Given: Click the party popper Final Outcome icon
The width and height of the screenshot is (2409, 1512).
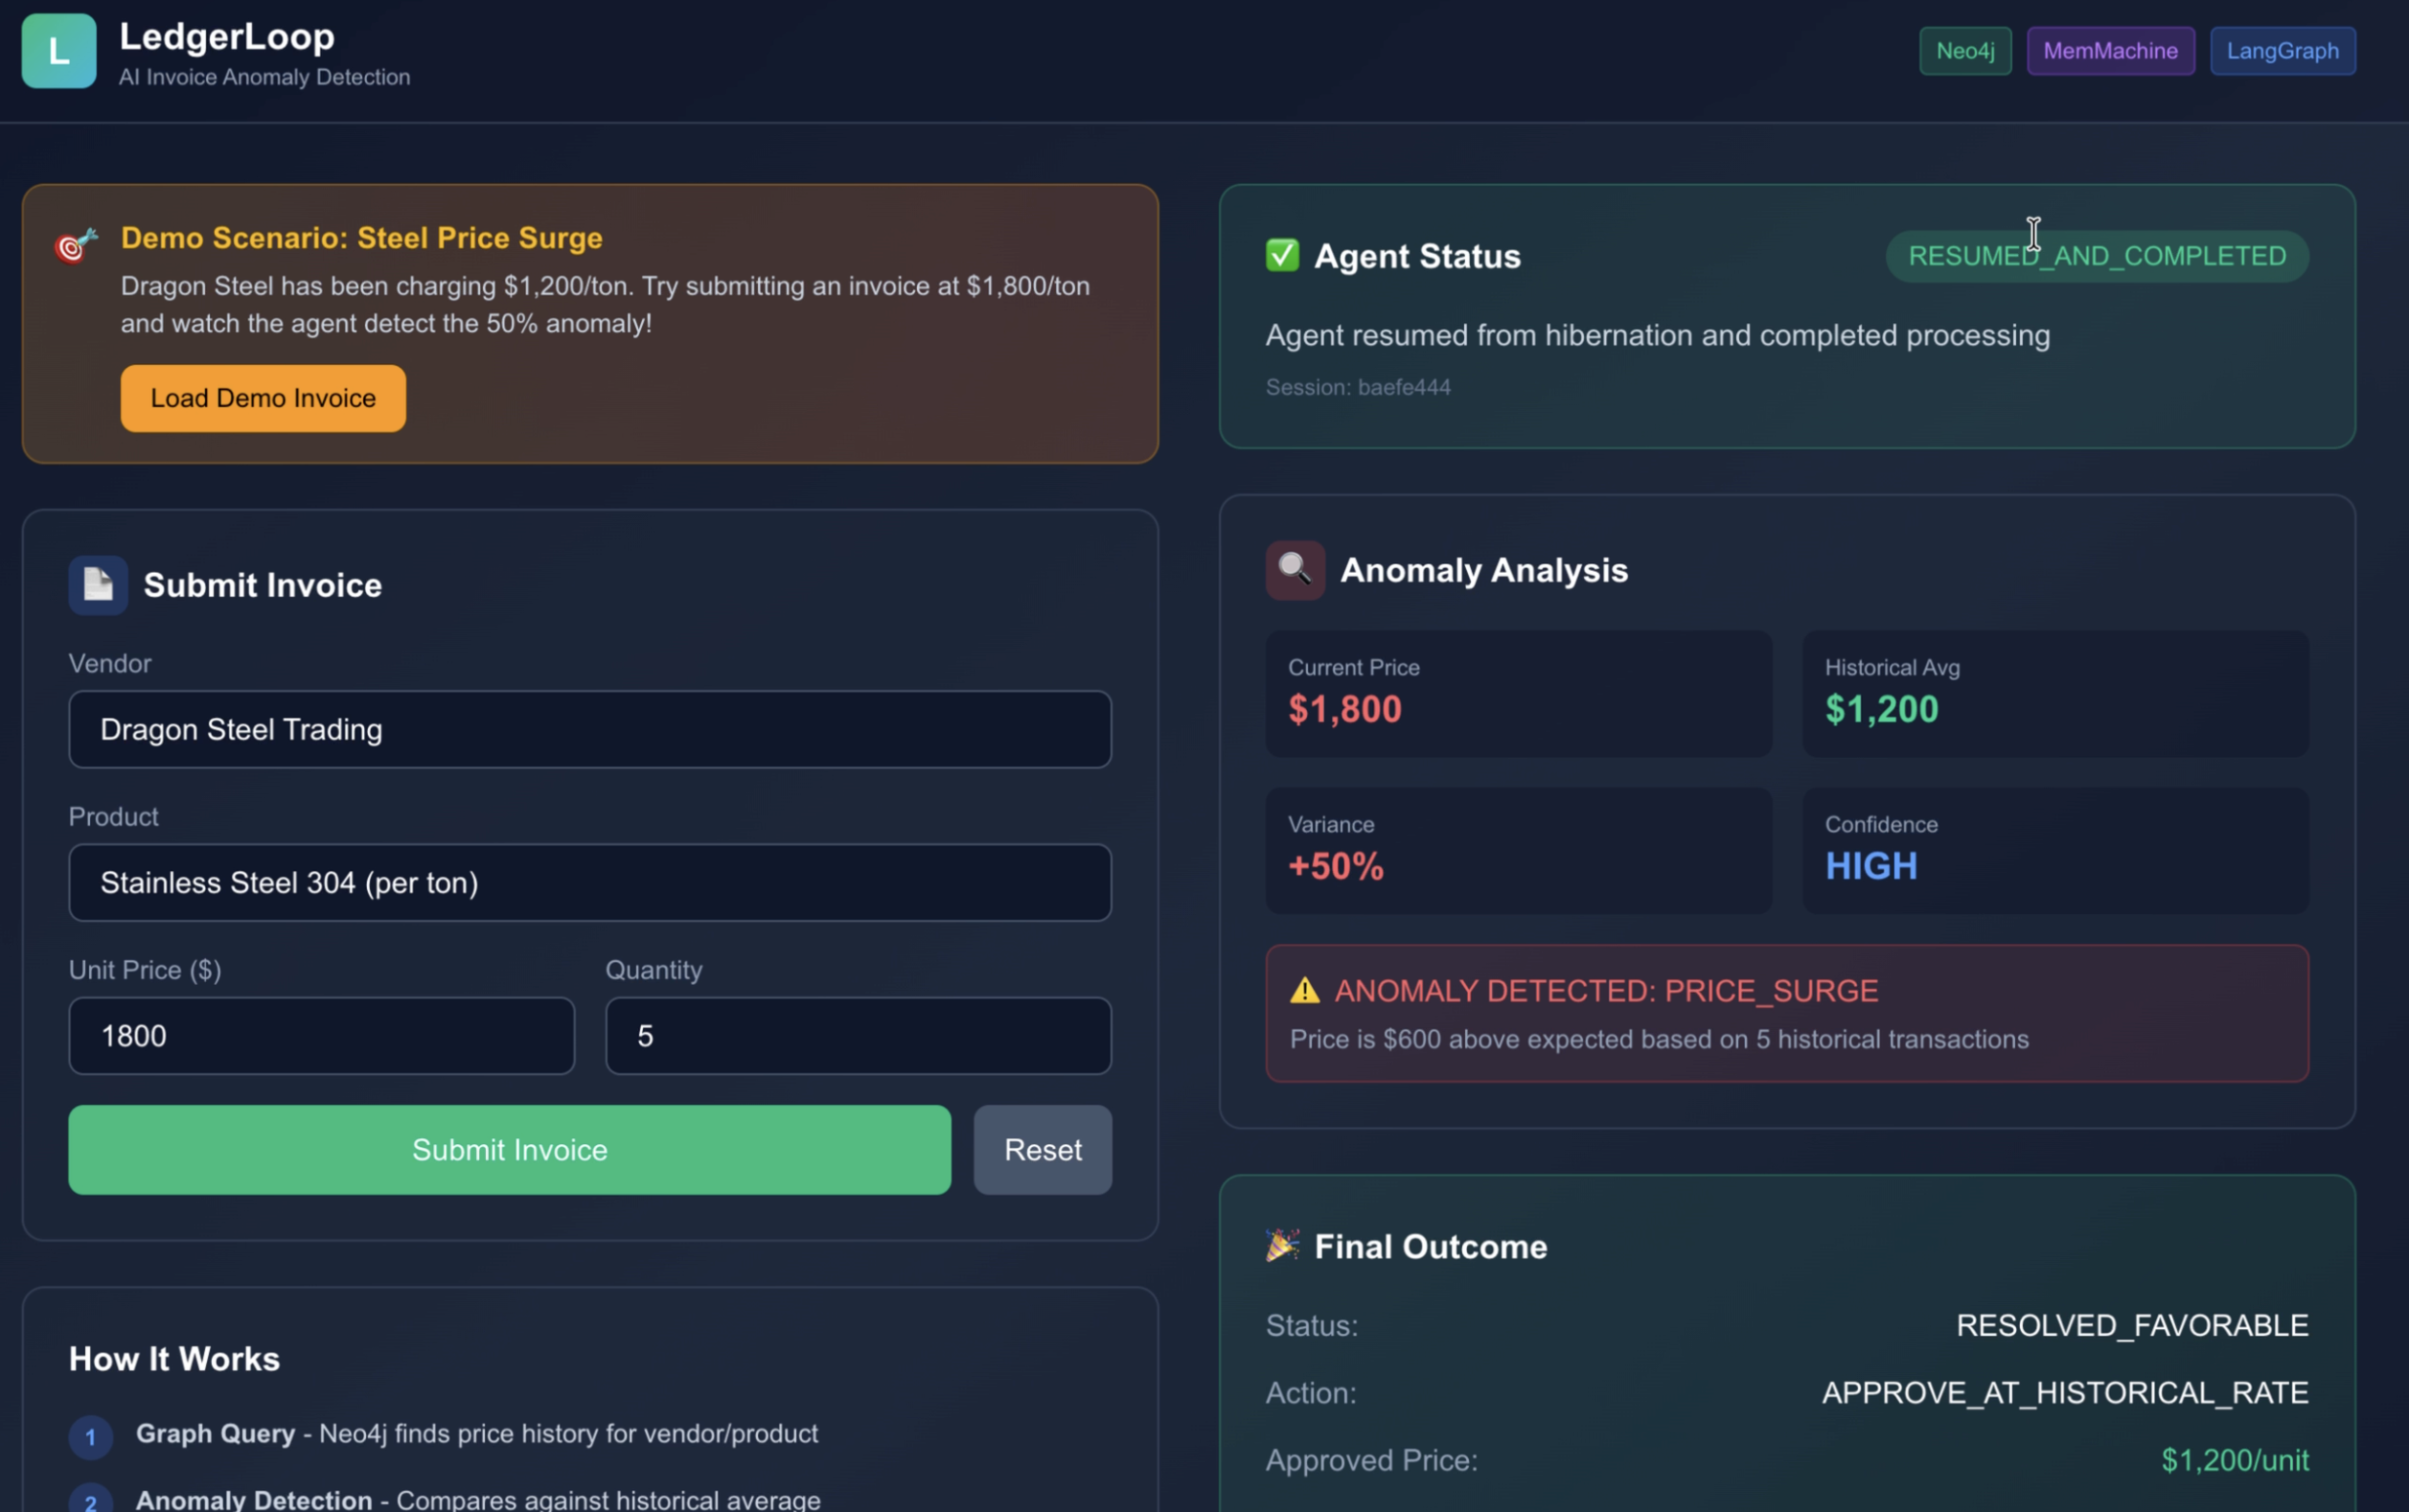Looking at the screenshot, I should [x=1282, y=1245].
